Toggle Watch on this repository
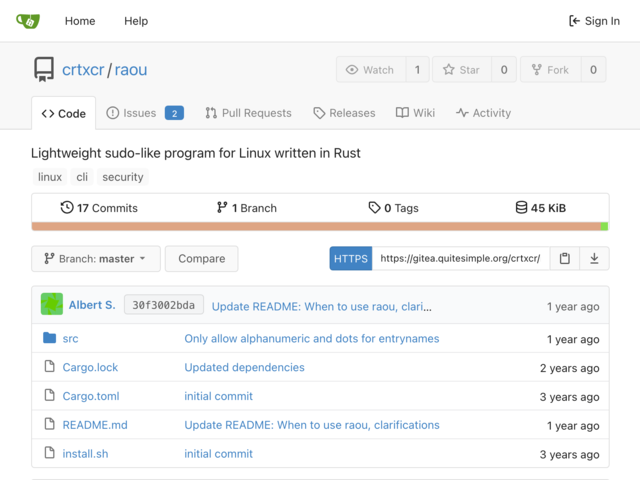This screenshot has width=640, height=480. point(371,70)
